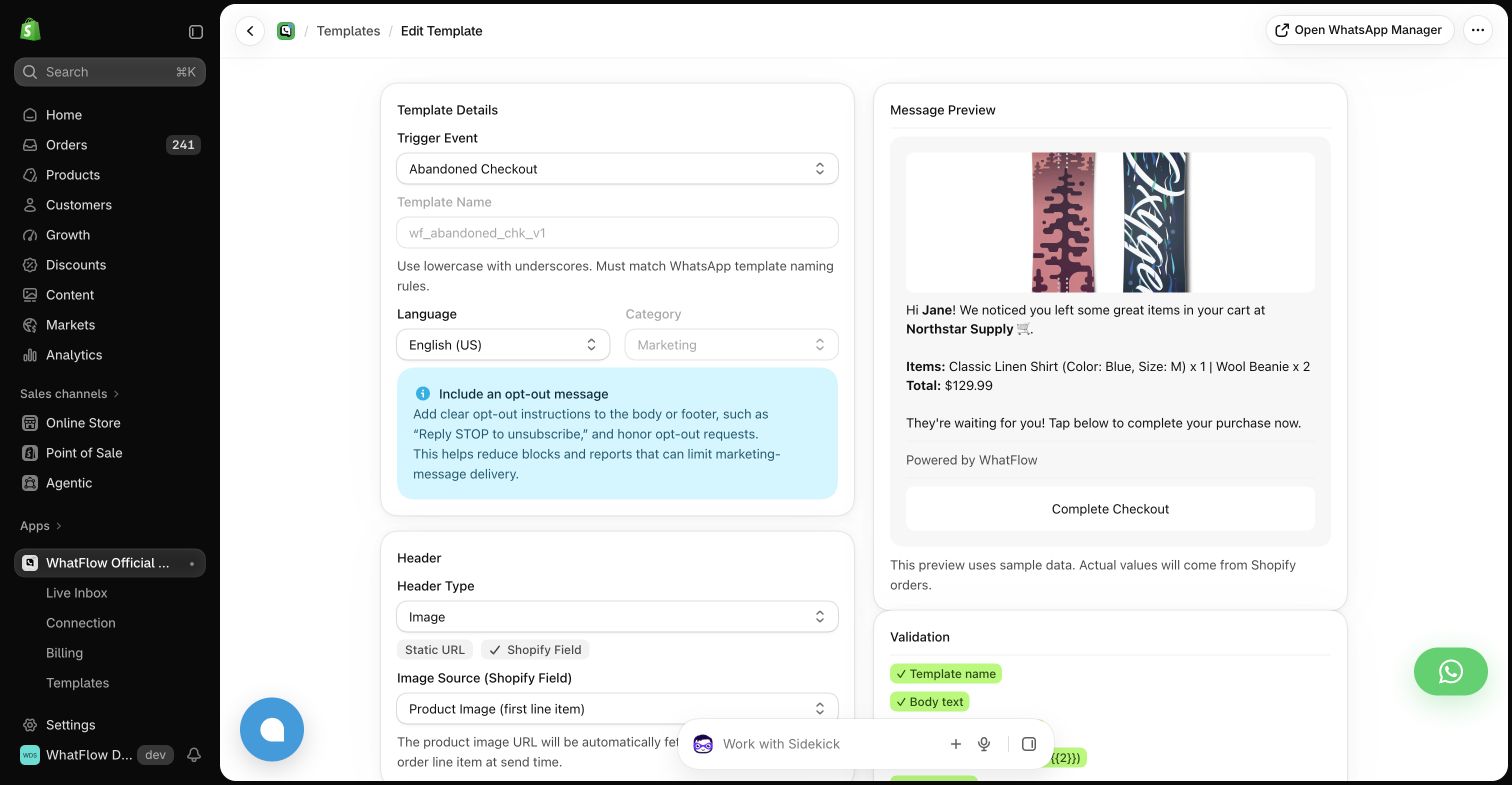Toggle the sidebar collapse icon

coord(196,32)
